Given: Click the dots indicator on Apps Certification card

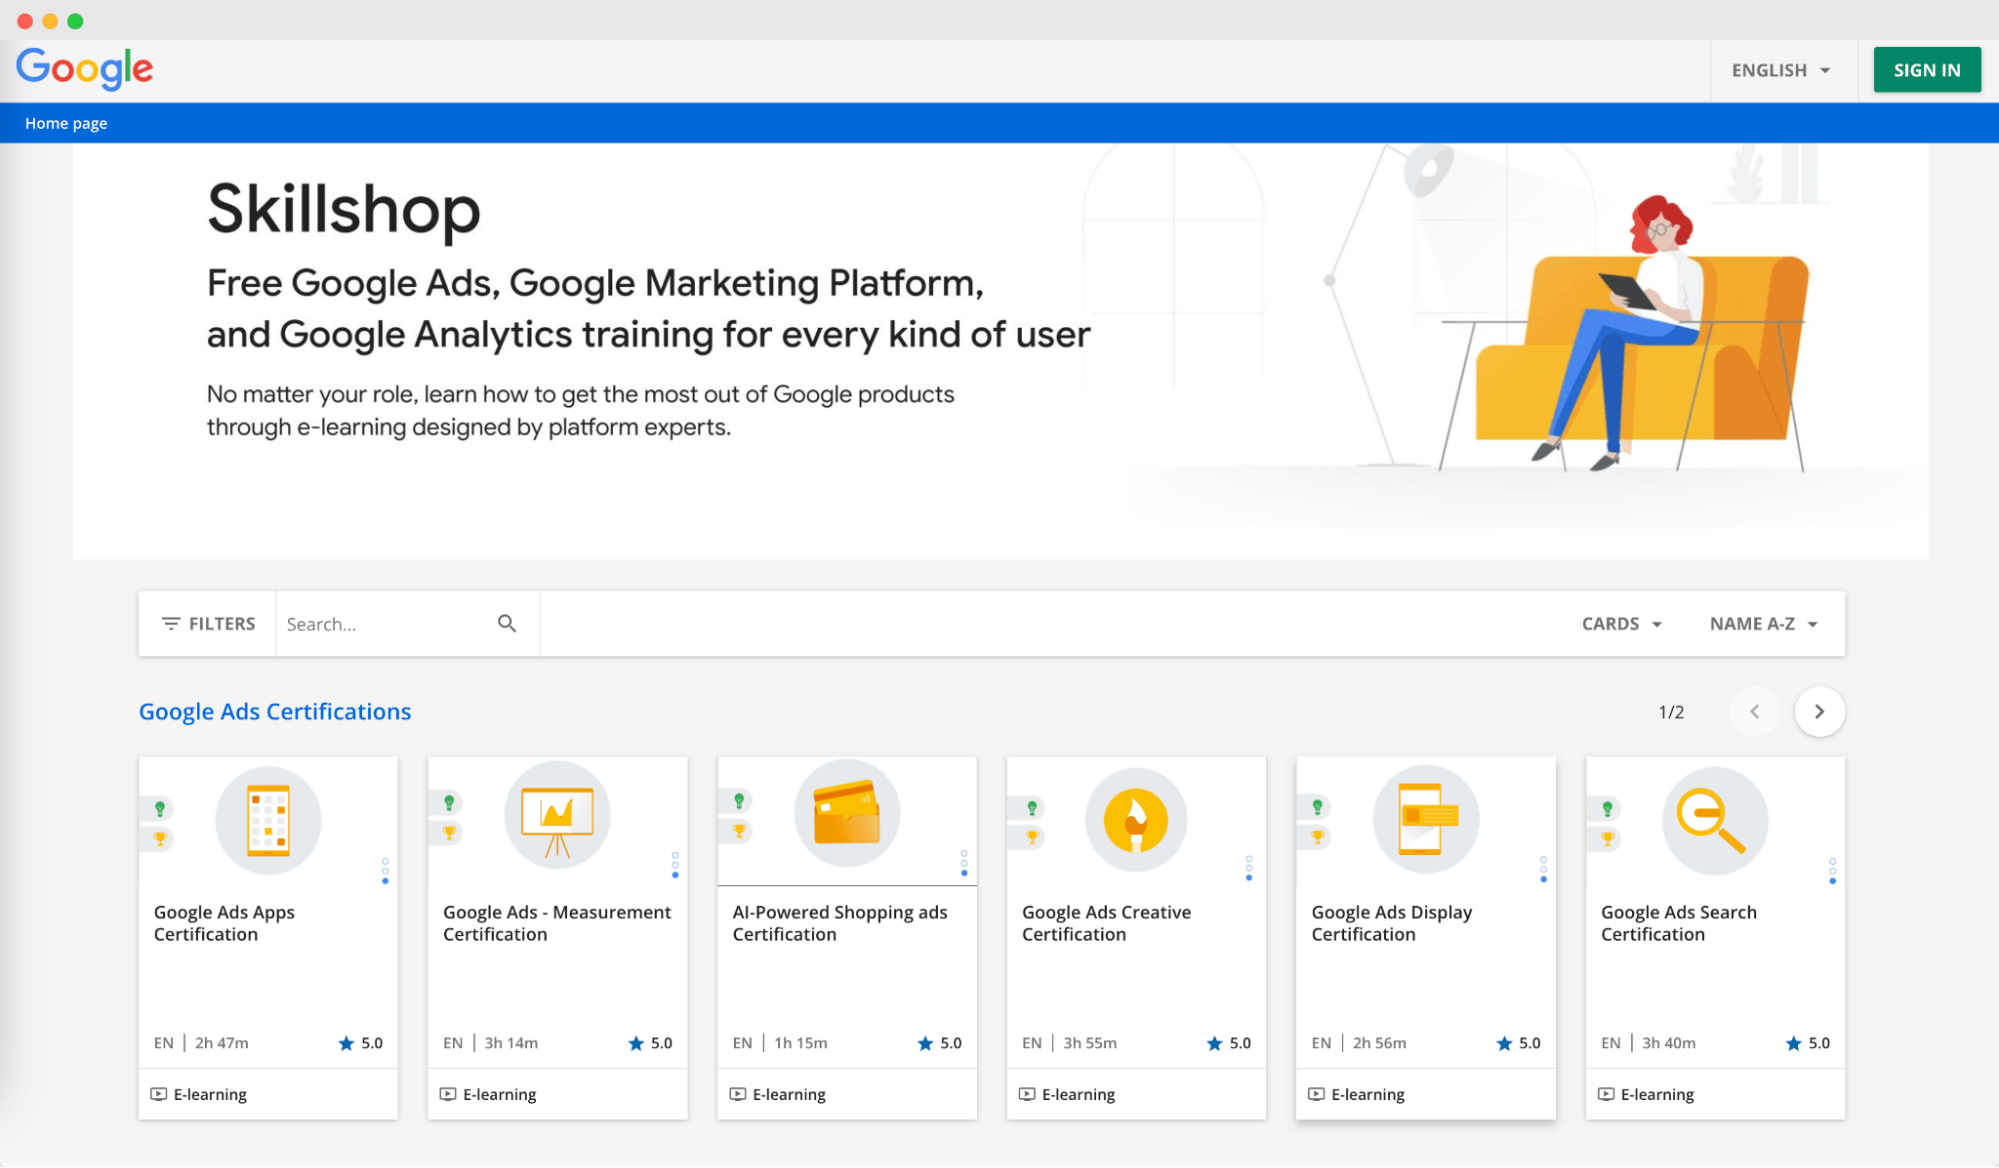Looking at the screenshot, I should pyautogui.click(x=385, y=870).
